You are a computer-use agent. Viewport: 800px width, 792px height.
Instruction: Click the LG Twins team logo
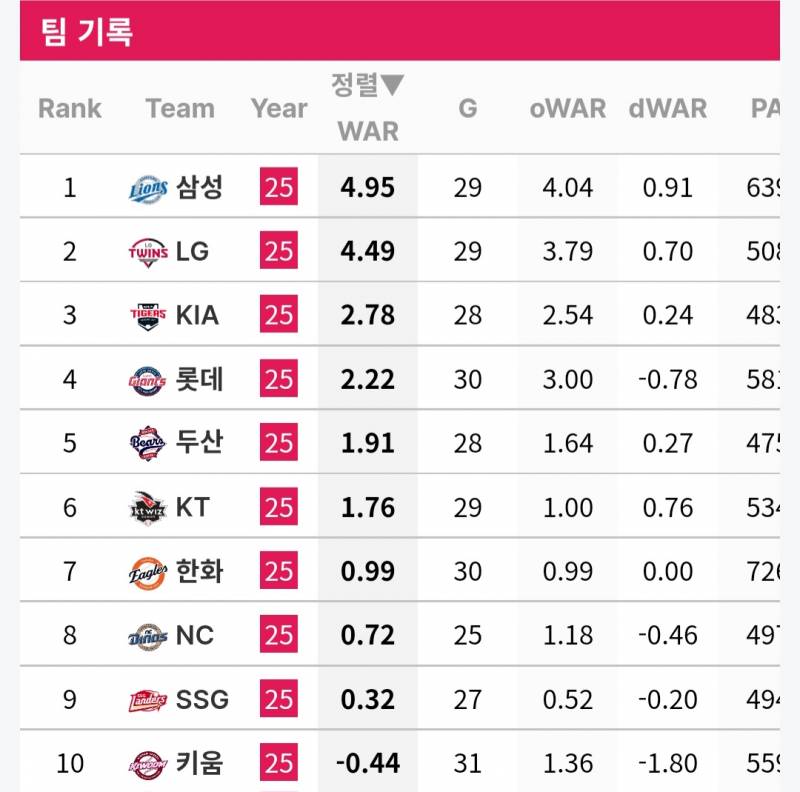coord(148,252)
